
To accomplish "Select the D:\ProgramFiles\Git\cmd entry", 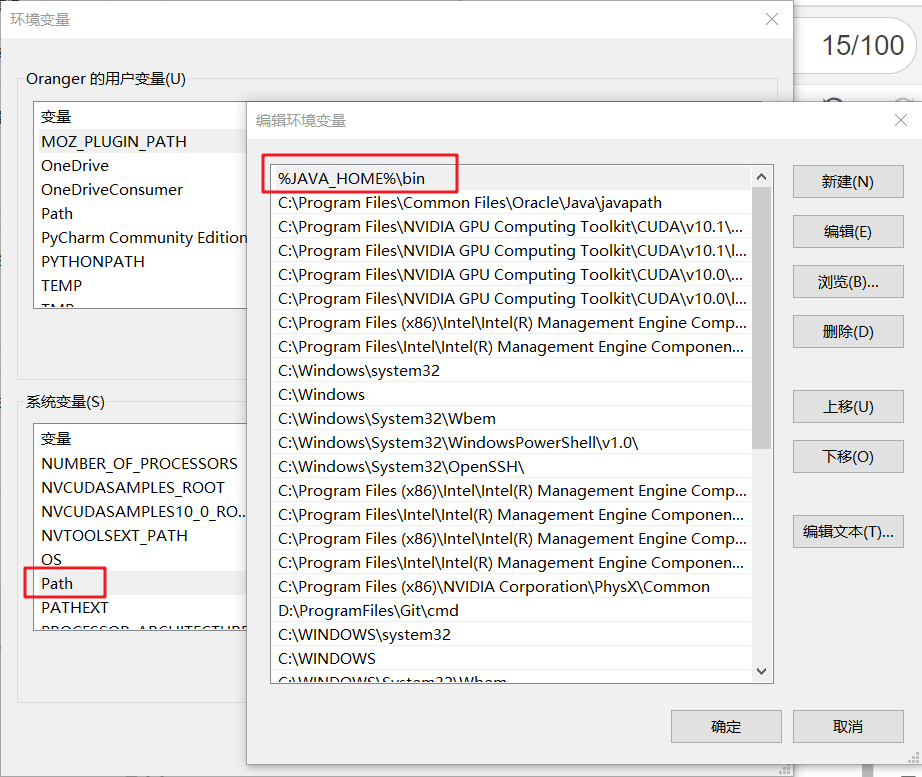I will (x=511, y=611).
